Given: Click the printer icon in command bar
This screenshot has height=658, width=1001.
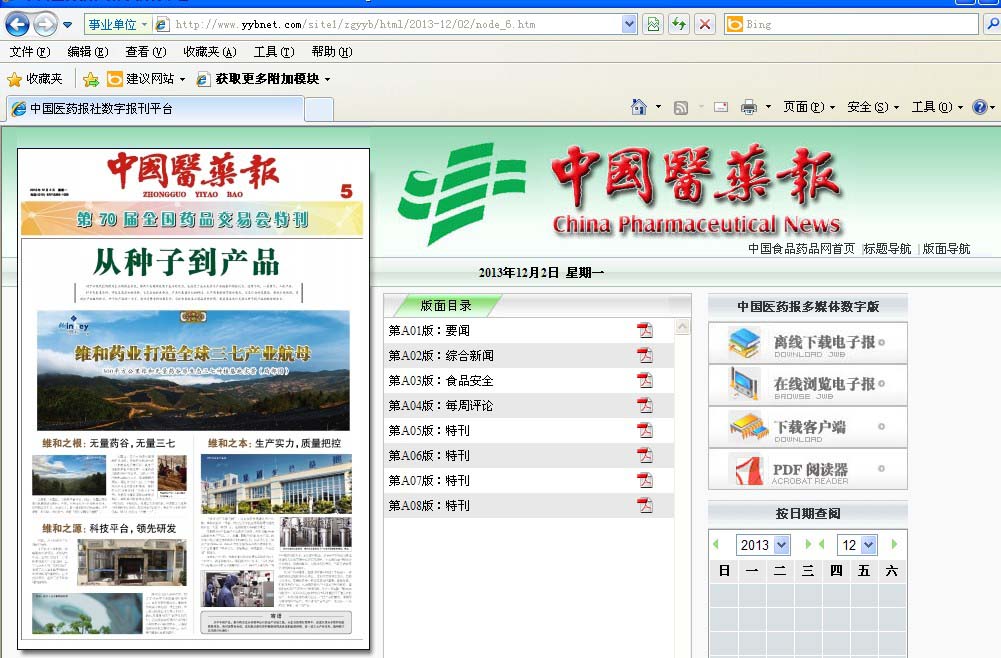Looking at the screenshot, I should point(748,107).
